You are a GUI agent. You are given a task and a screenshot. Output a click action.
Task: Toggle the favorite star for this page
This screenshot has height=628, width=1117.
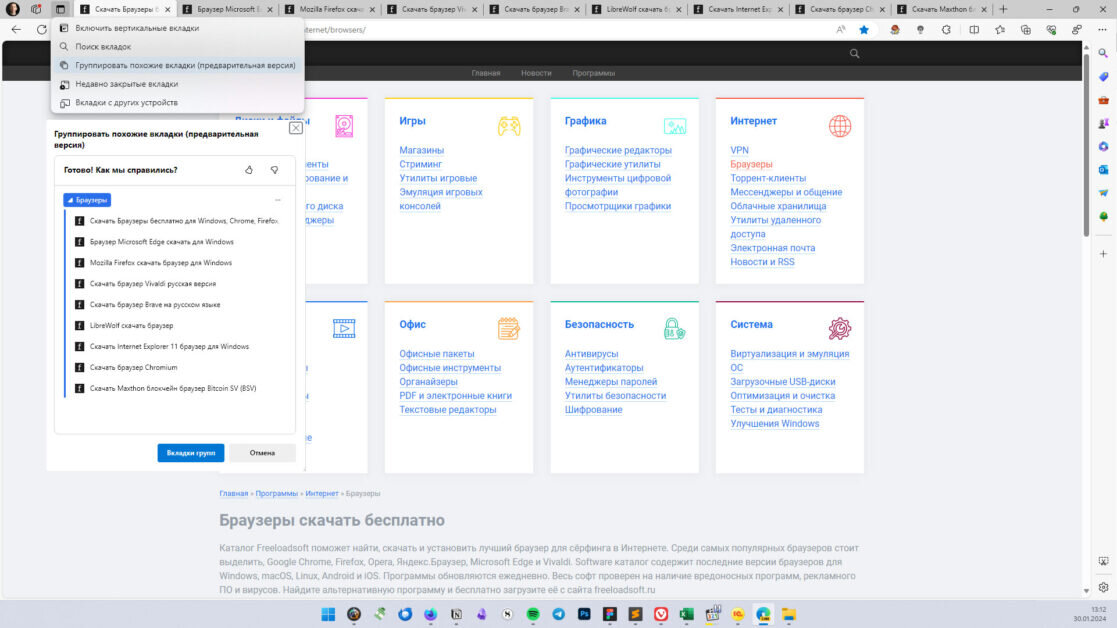tap(864, 30)
